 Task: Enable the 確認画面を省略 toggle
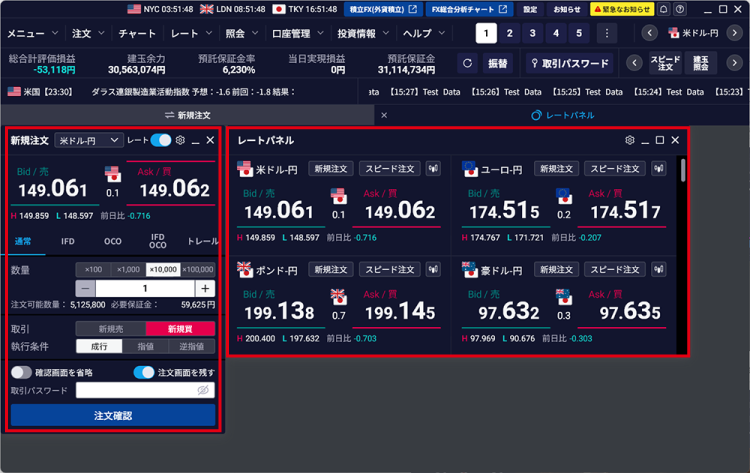pos(21,372)
